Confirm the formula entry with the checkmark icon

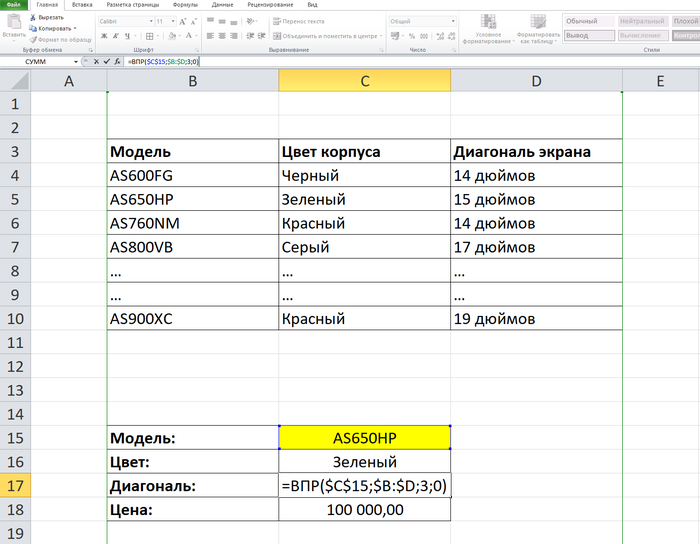(x=107, y=62)
